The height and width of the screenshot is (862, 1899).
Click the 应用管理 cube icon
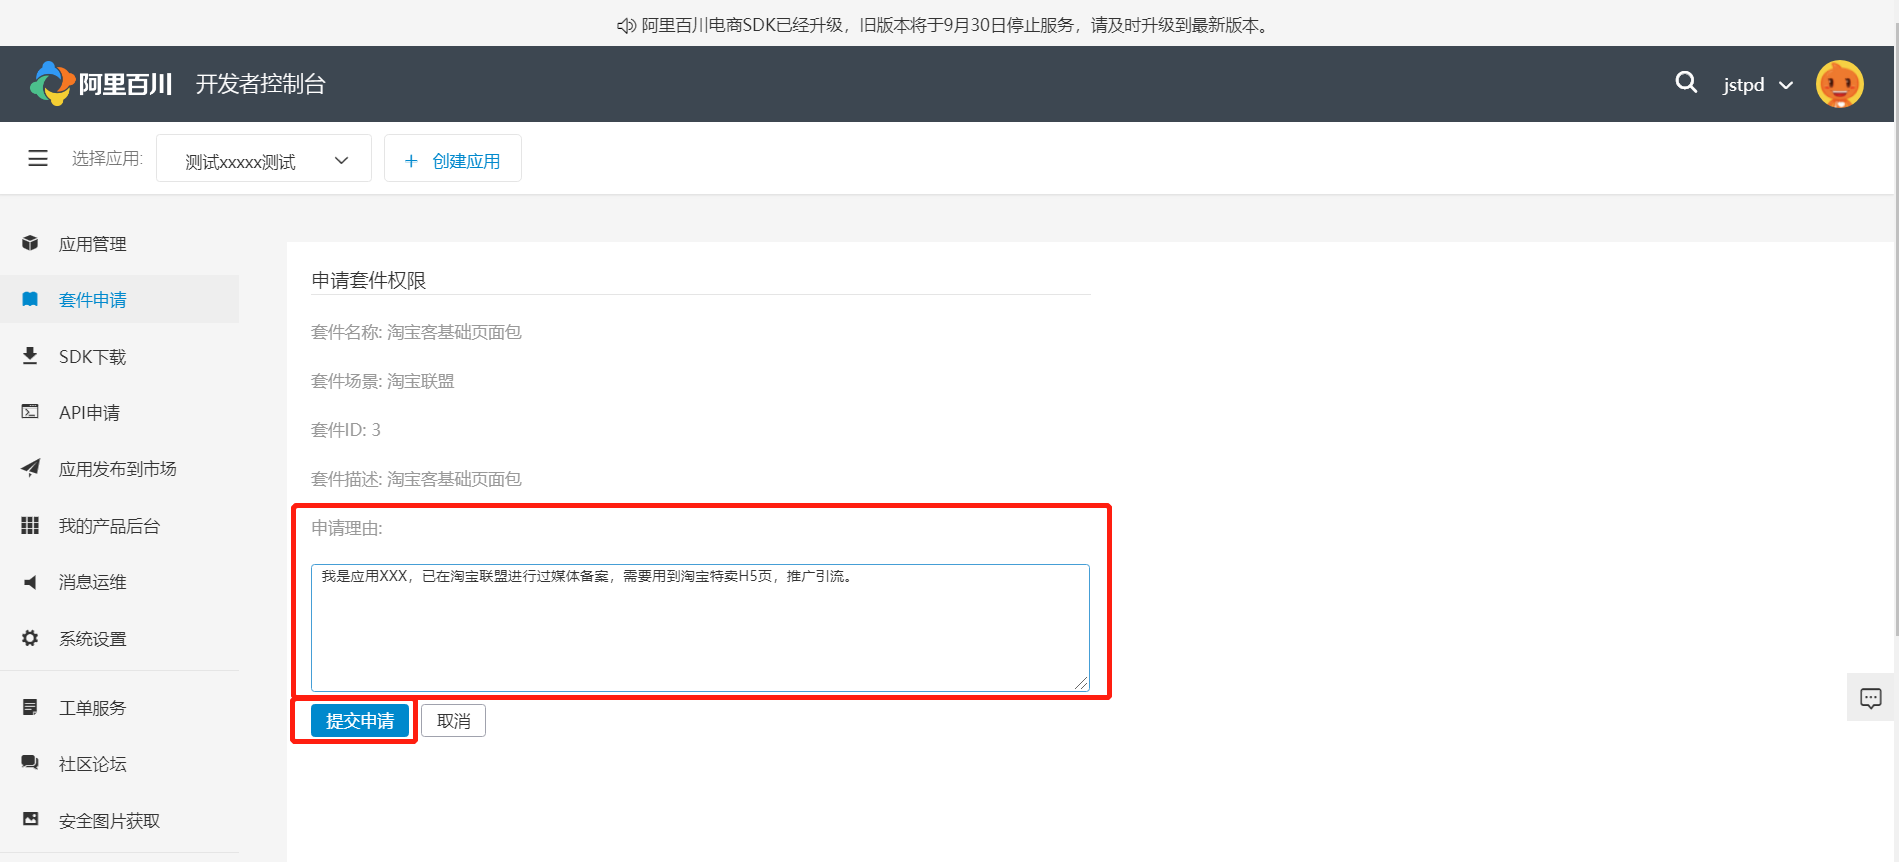(x=30, y=243)
